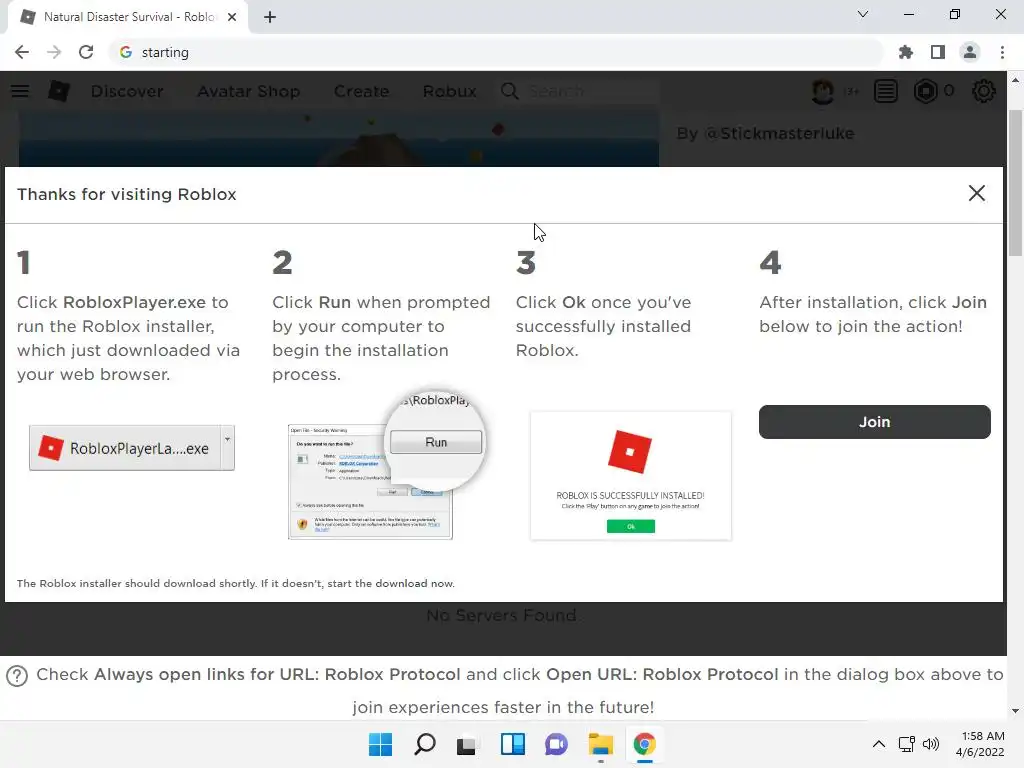Open the browser extensions puzzle icon
Viewport: 1024px width, 768px height.
coord(906,52)
